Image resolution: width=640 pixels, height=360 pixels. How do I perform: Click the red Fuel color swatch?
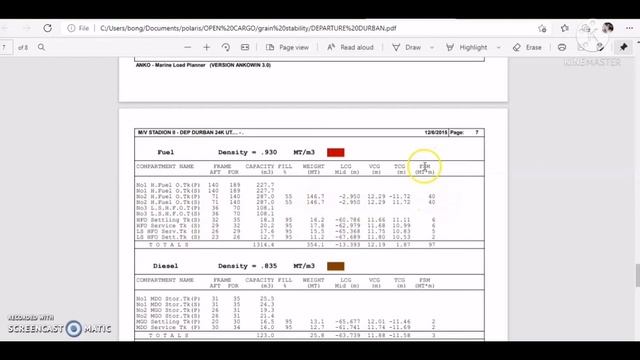tap(336, 152)
